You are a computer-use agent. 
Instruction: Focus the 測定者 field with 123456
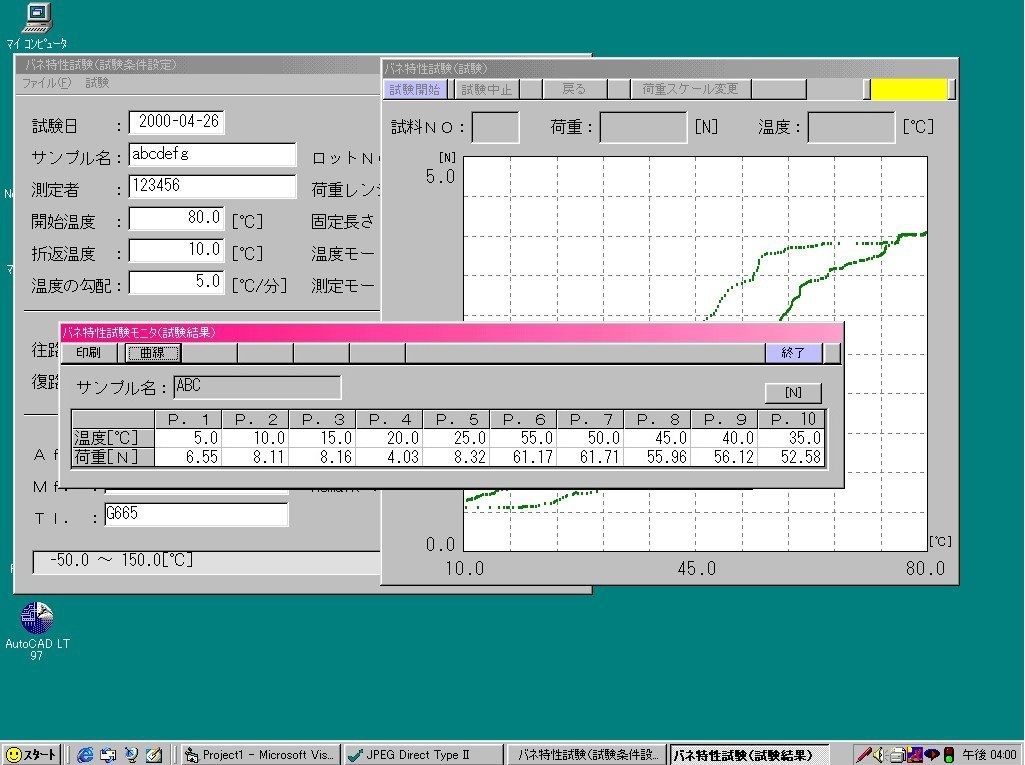pyautogui.click(x=212, y=186)
